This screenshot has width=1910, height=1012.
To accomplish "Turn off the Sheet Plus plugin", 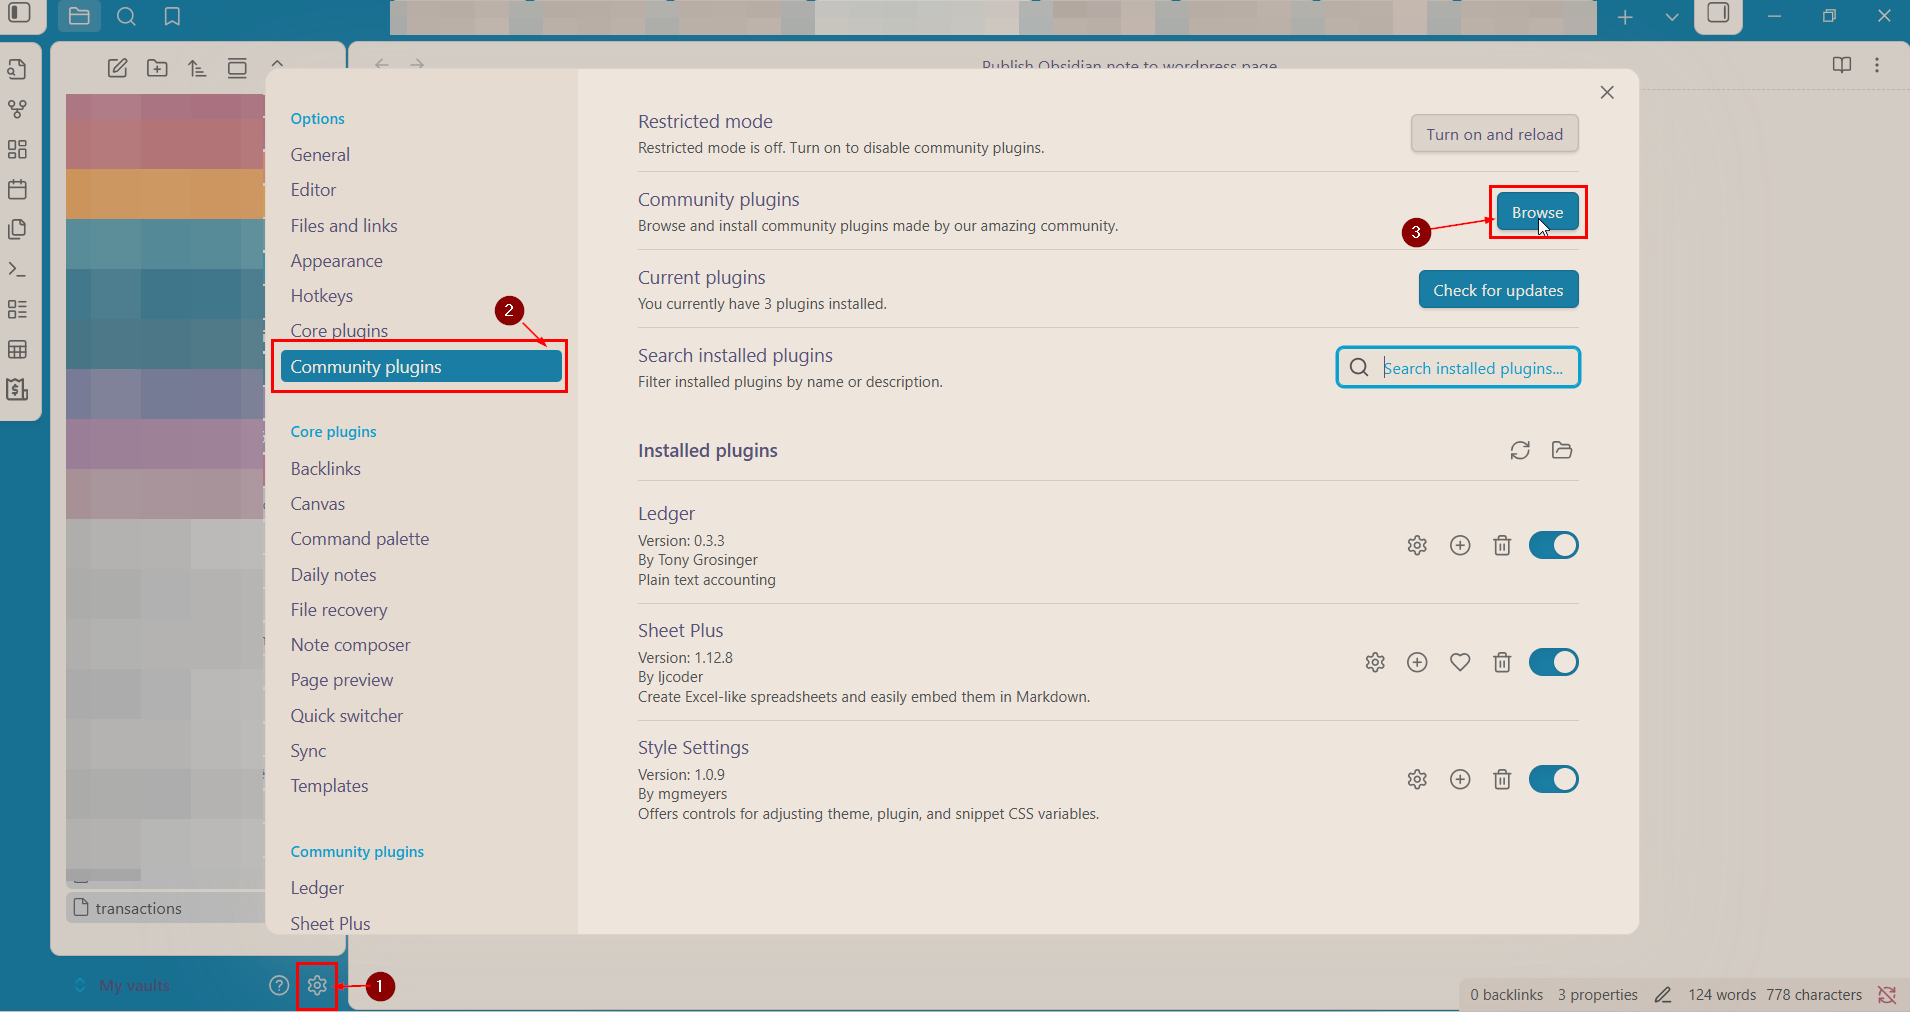I will (1553, 662).
